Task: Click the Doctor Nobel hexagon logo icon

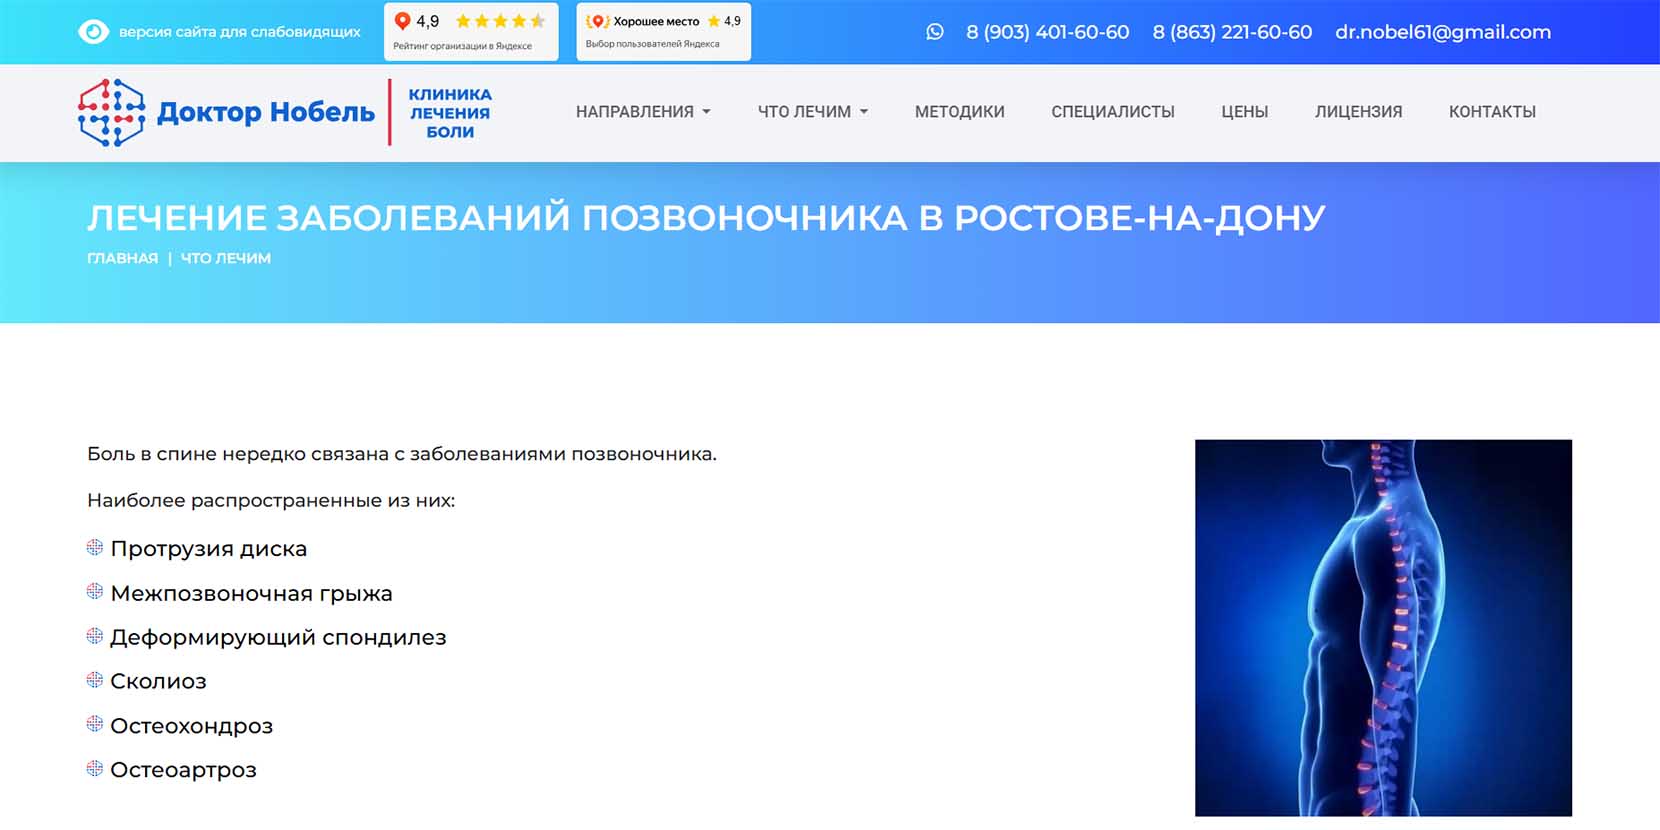Action: 111,113
